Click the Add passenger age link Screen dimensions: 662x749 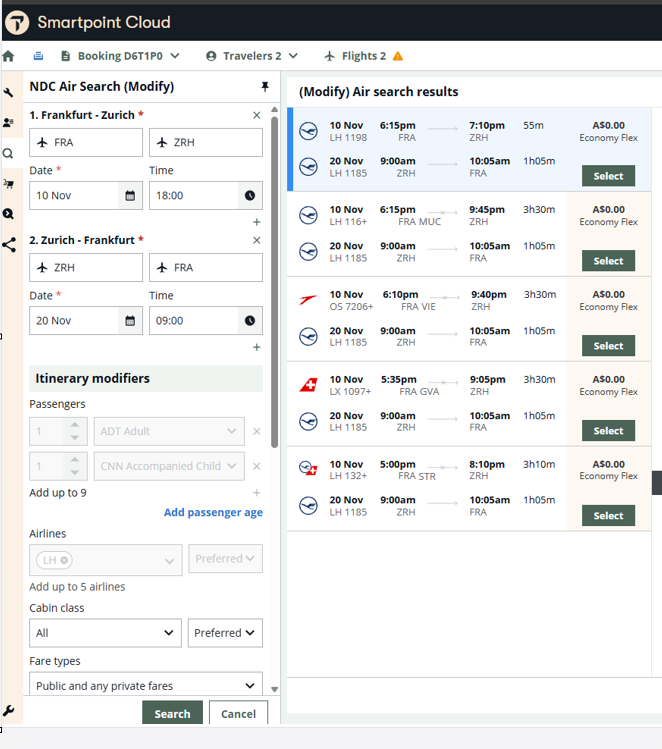click(213, 513)
